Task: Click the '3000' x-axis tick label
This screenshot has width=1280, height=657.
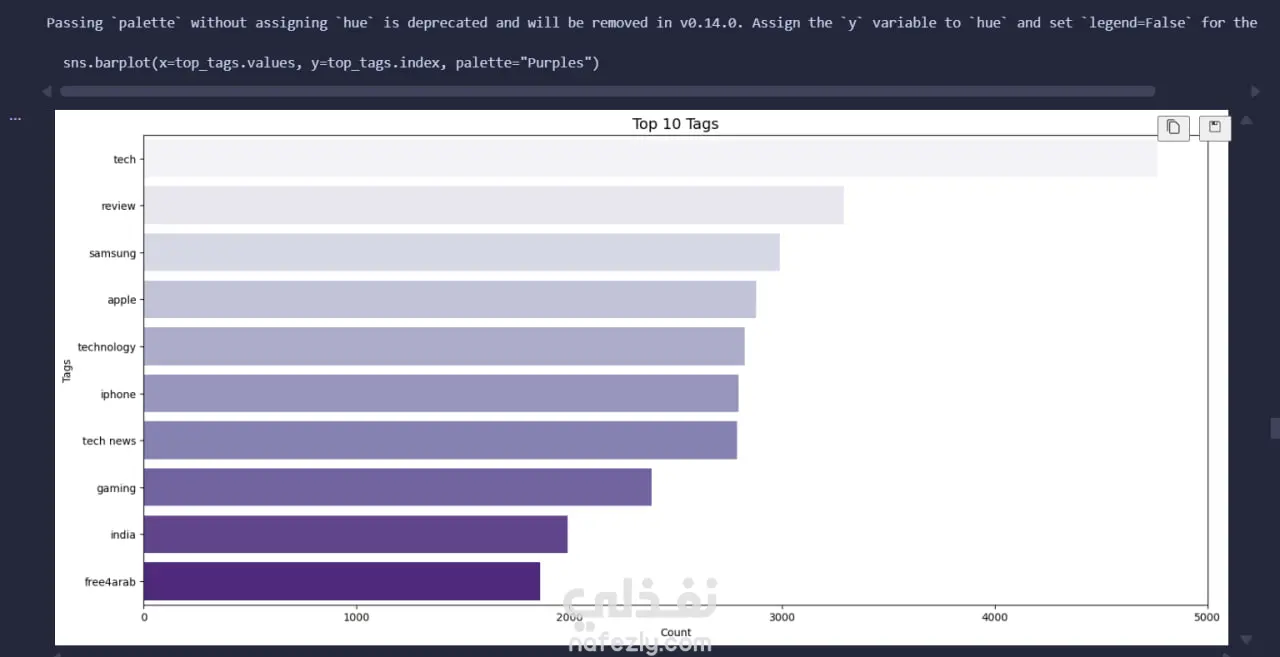Action: (782, 617)
